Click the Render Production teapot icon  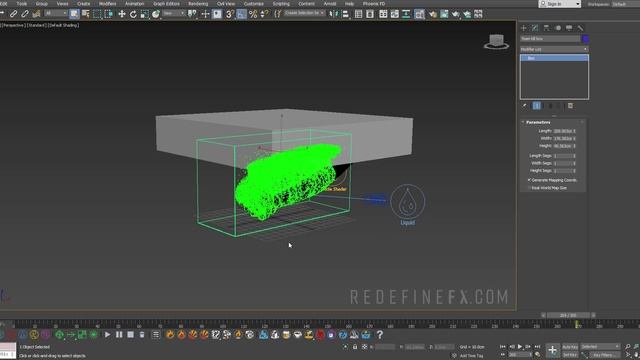(x=456, y=14)
